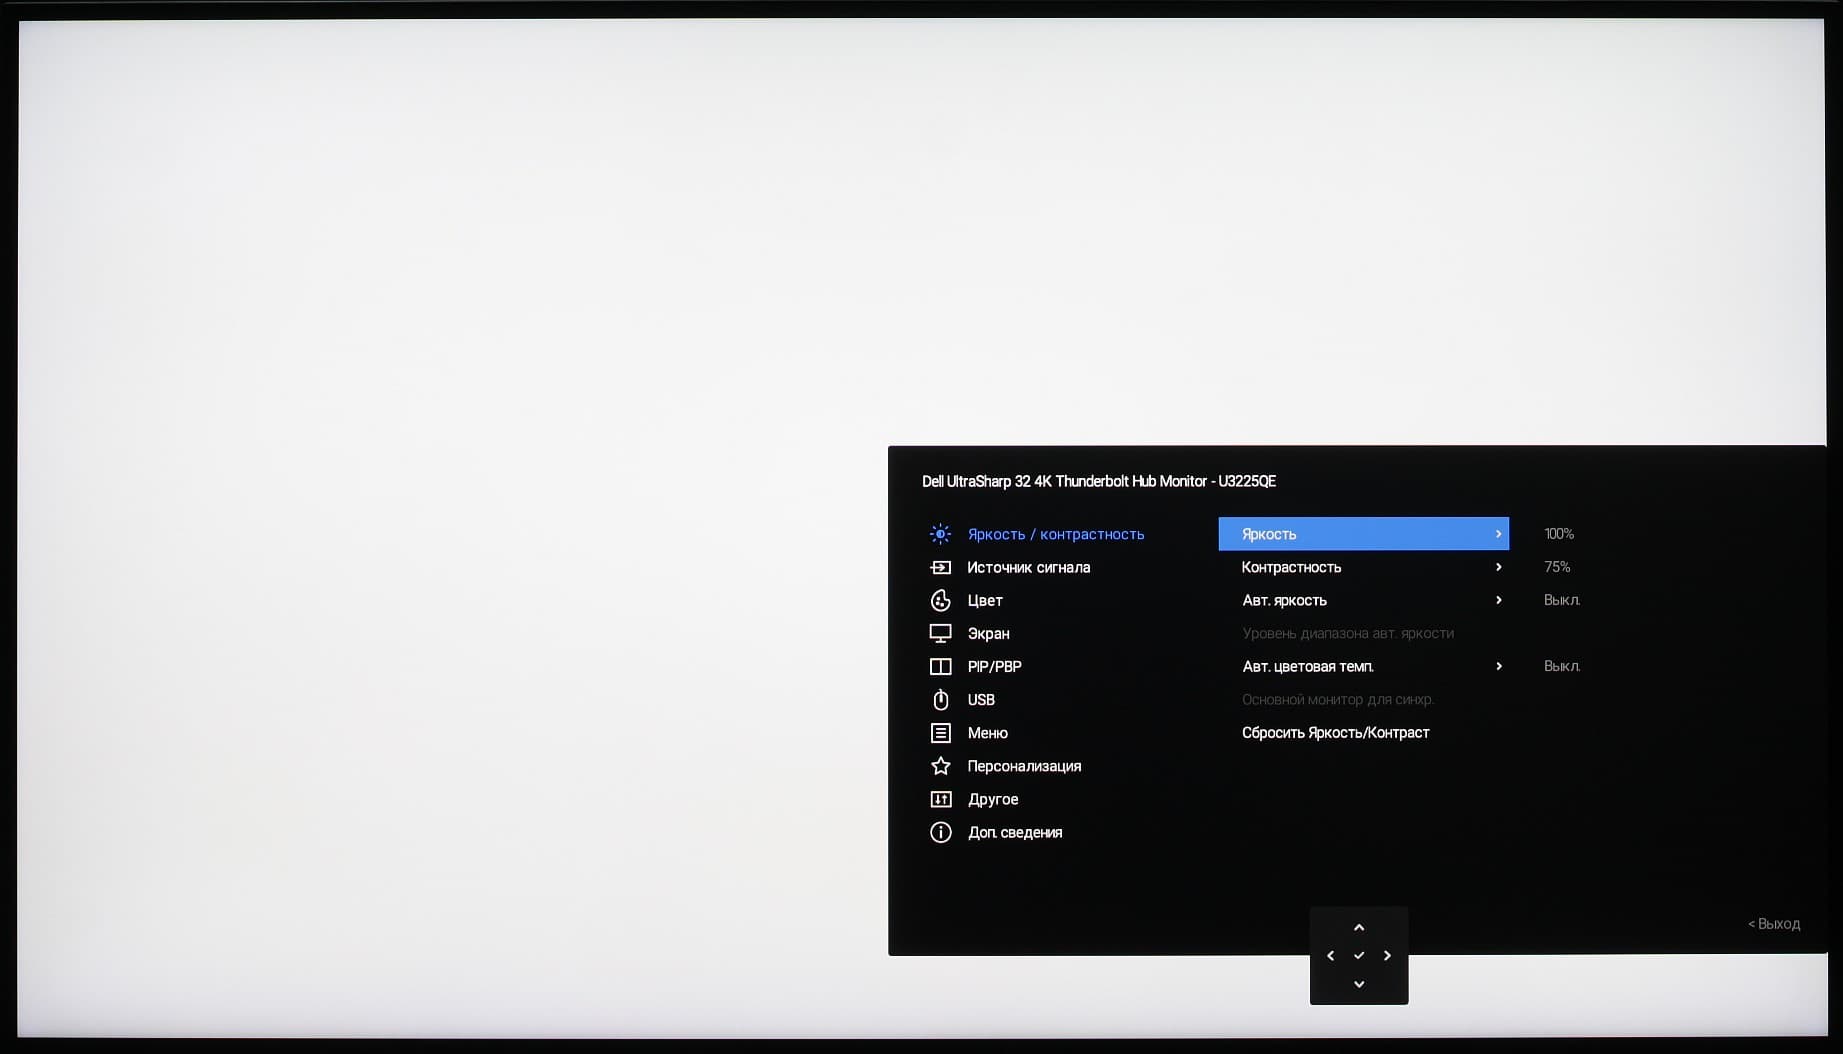Click the PIP/PBP split-screen icon
1843x1054 pixels.
pyautogui.click(x=940, y=666)
